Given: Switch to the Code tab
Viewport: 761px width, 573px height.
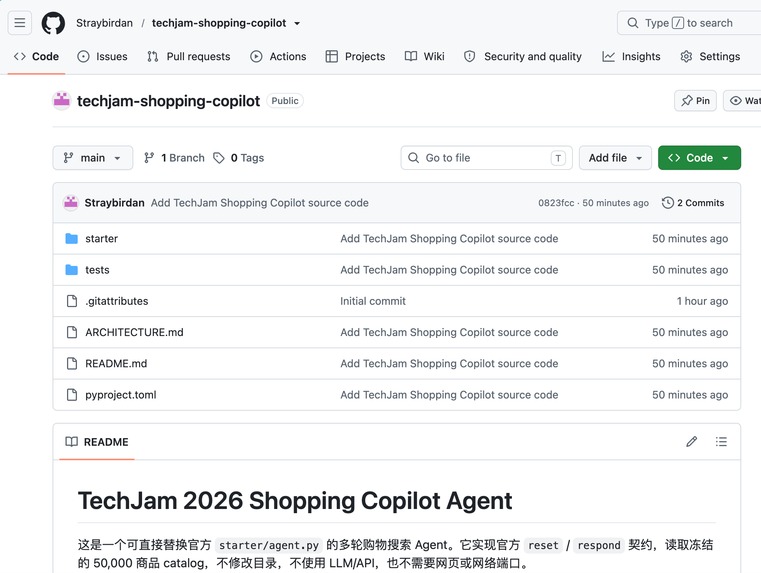Looking at the screenshot, I should tap(36, 56).
